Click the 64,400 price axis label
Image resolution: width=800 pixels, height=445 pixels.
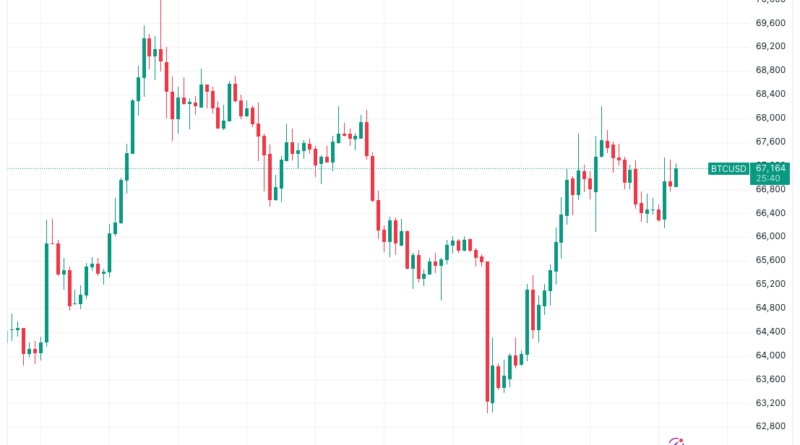(769, 332)
